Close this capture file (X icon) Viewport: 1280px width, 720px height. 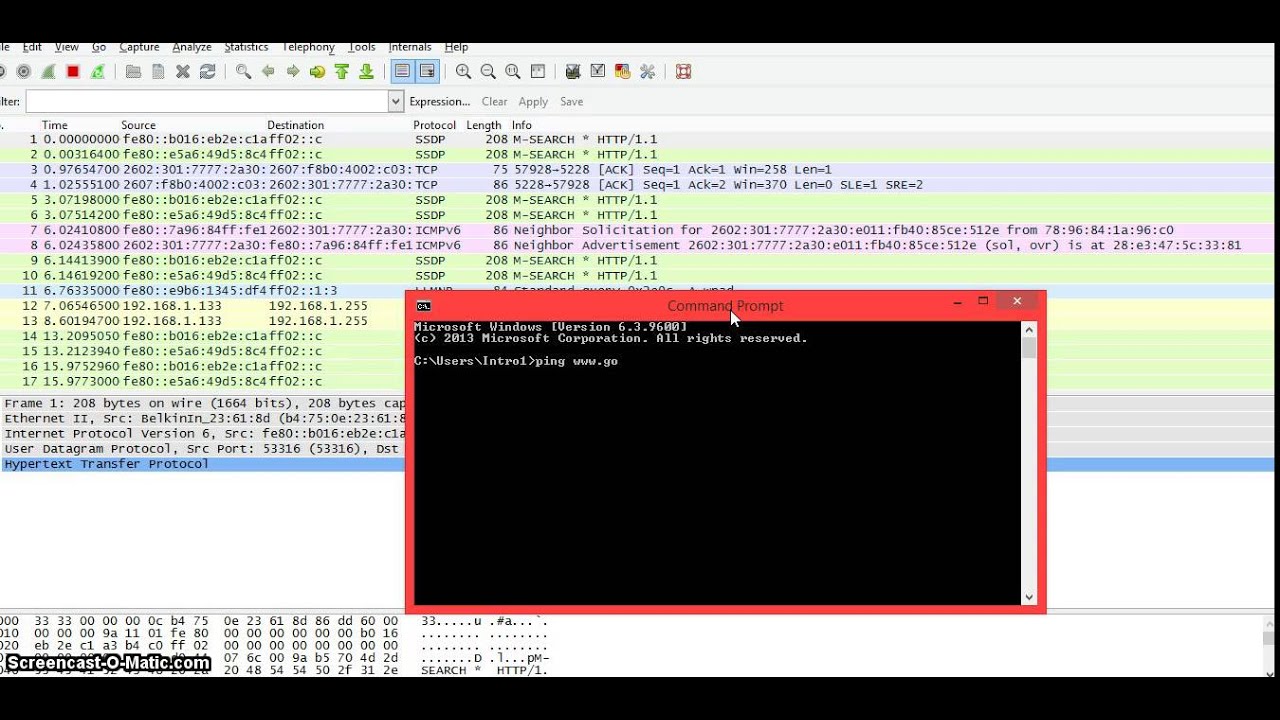pos(183,71)
